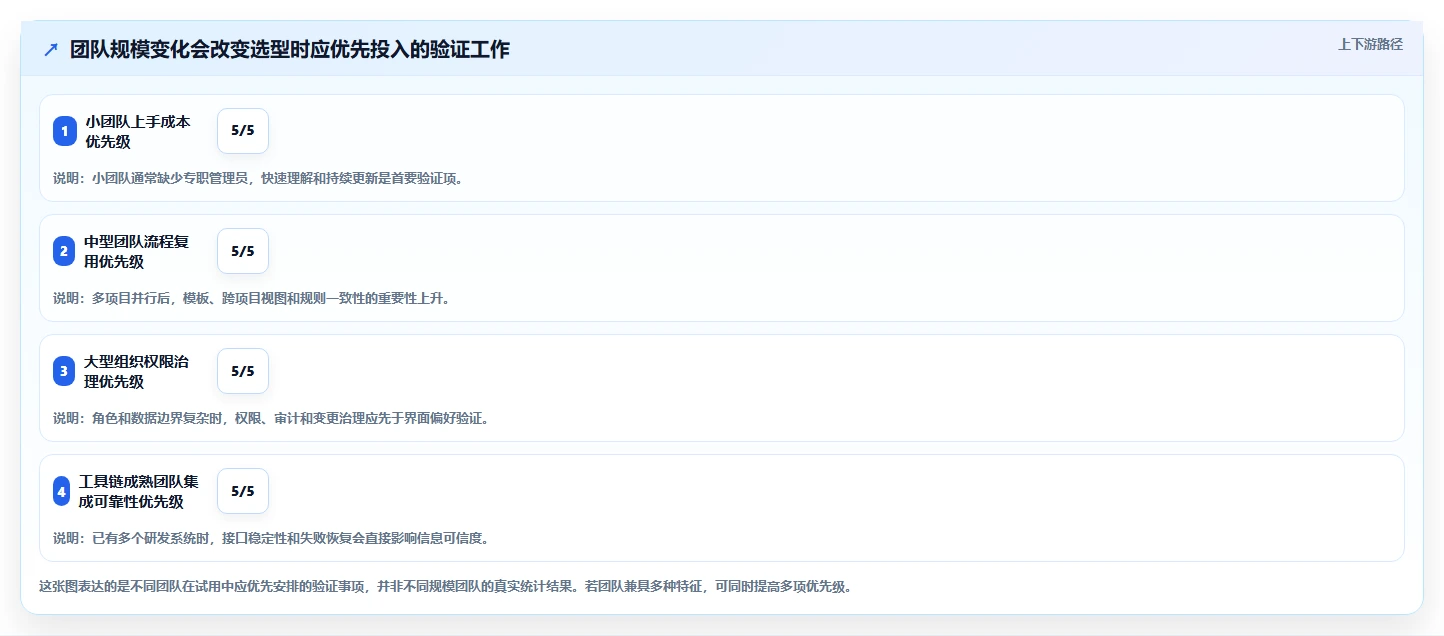Image resolution: width=1444 pixels, height=636 pixels.
Task: Click the 5/5 score for 大型组织权限治理优先级
Action: [243, 371]
